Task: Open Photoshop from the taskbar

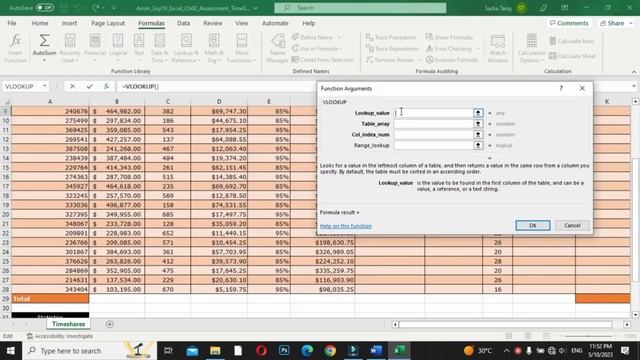Action: (284, 351)
